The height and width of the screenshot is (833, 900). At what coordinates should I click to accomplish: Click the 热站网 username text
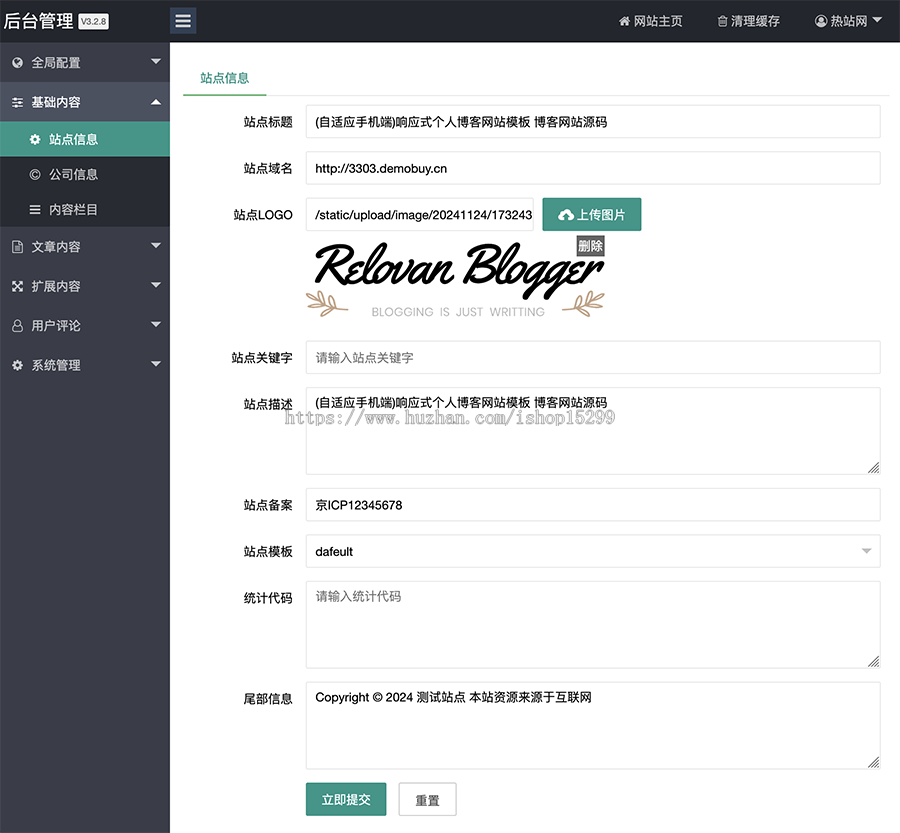click(848, 21)
